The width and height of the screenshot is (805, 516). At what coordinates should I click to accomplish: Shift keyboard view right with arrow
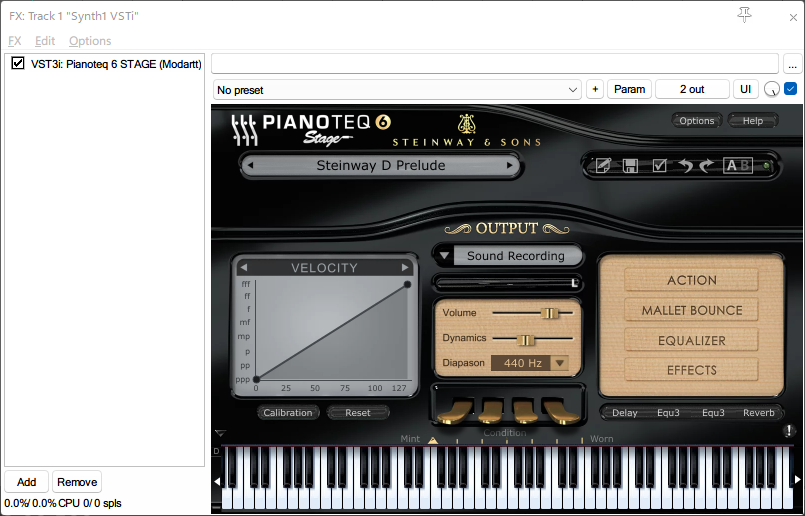click(x=798, y=480)
